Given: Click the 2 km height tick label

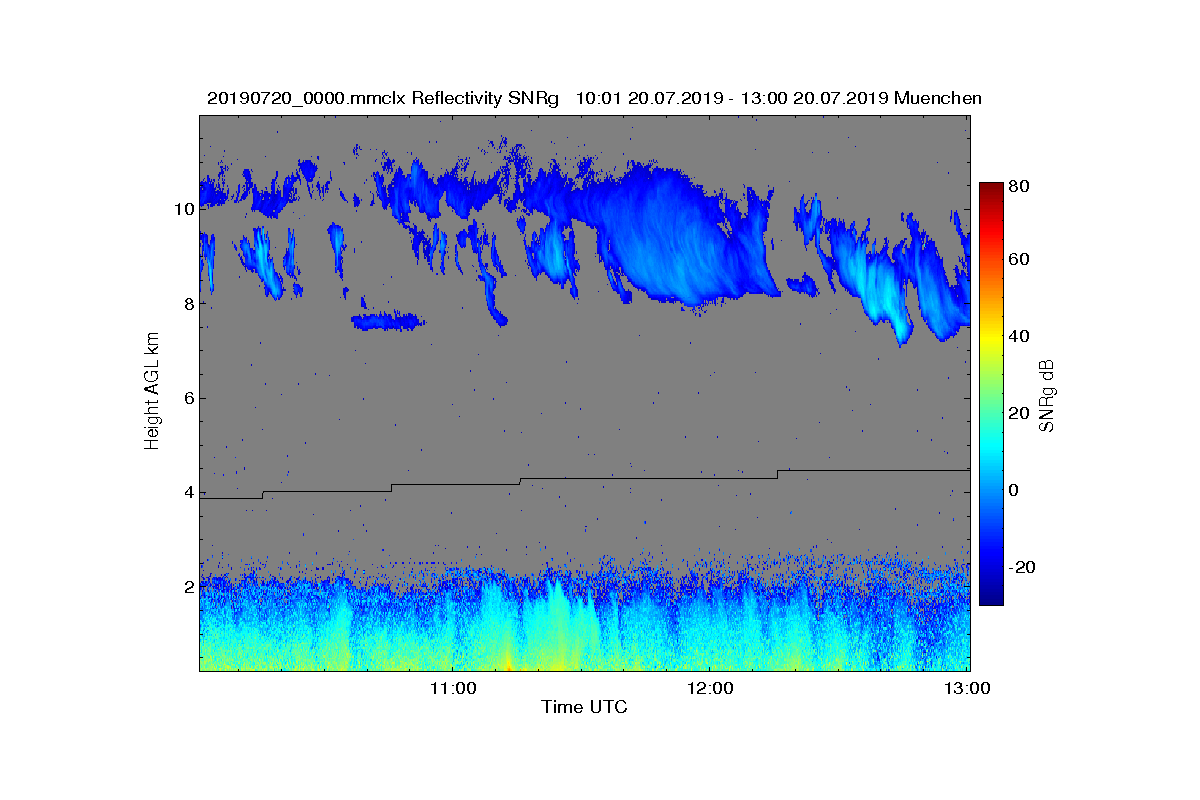Looking at the screenshot, I should pyautogui.click(x=188, y=587).
